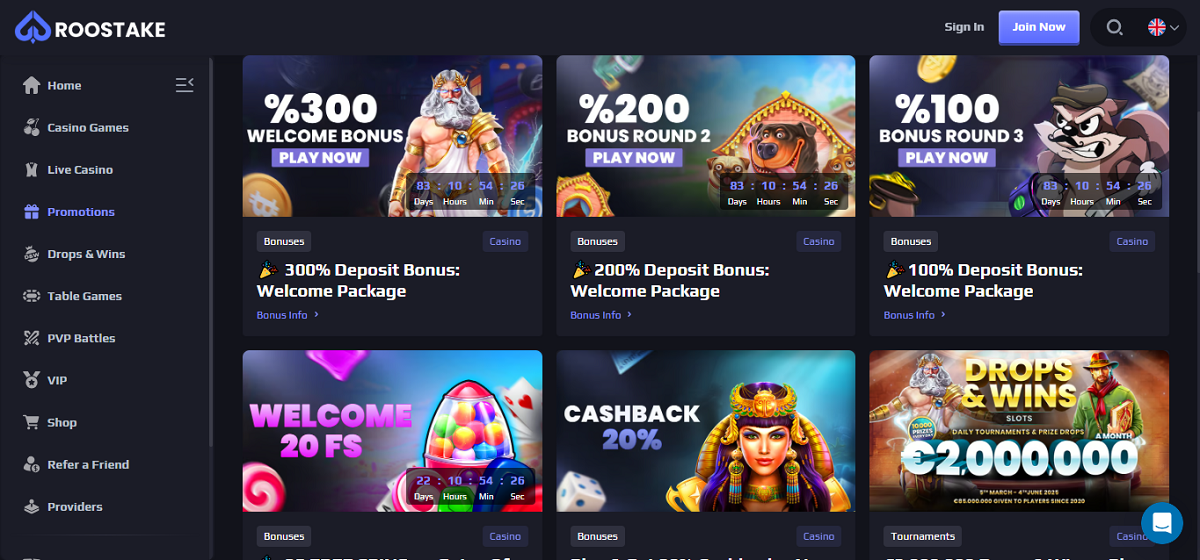Click Play Now on 200% bonus banner
This screenshot has height=560, width=1200.
click(x=634, y=157)
